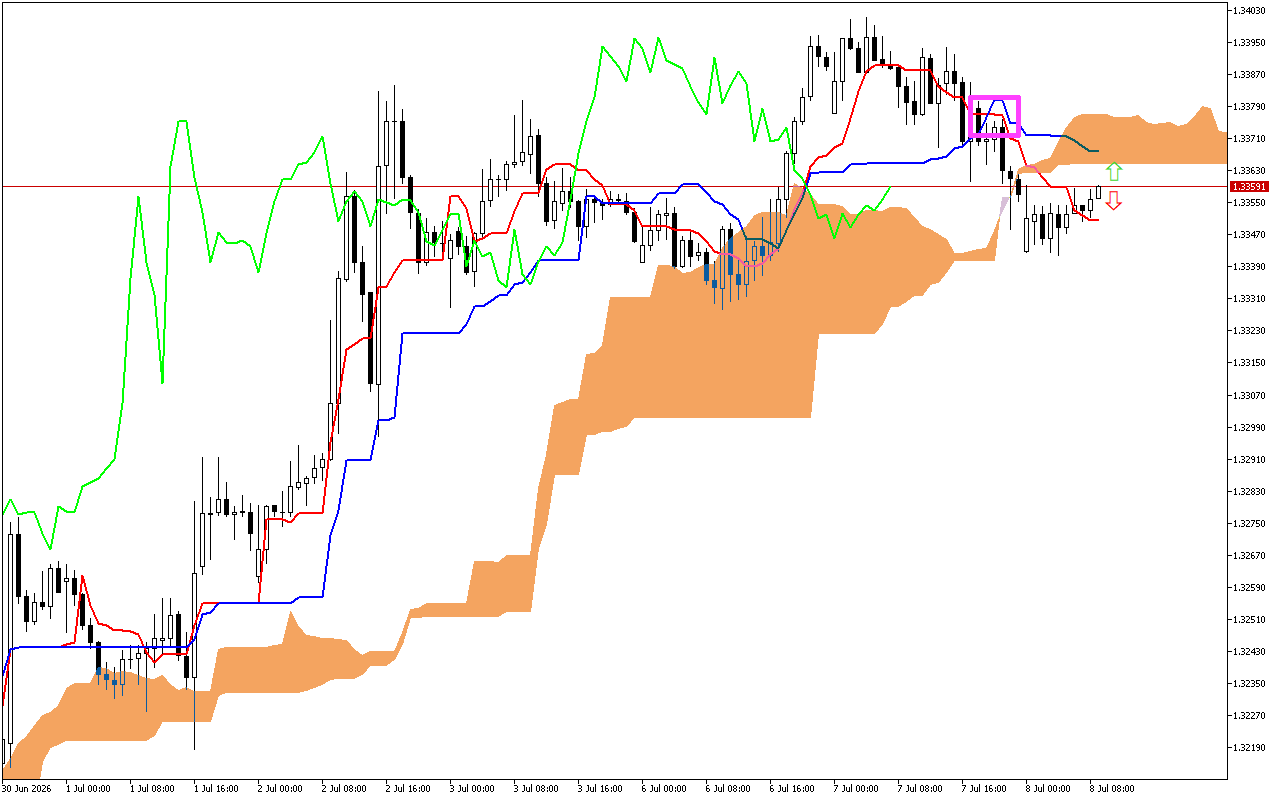The width and height of the screenshot is (1280, 800).
Task: Click the 7 Jul 08:00 time label
Action: click(919, 788)
